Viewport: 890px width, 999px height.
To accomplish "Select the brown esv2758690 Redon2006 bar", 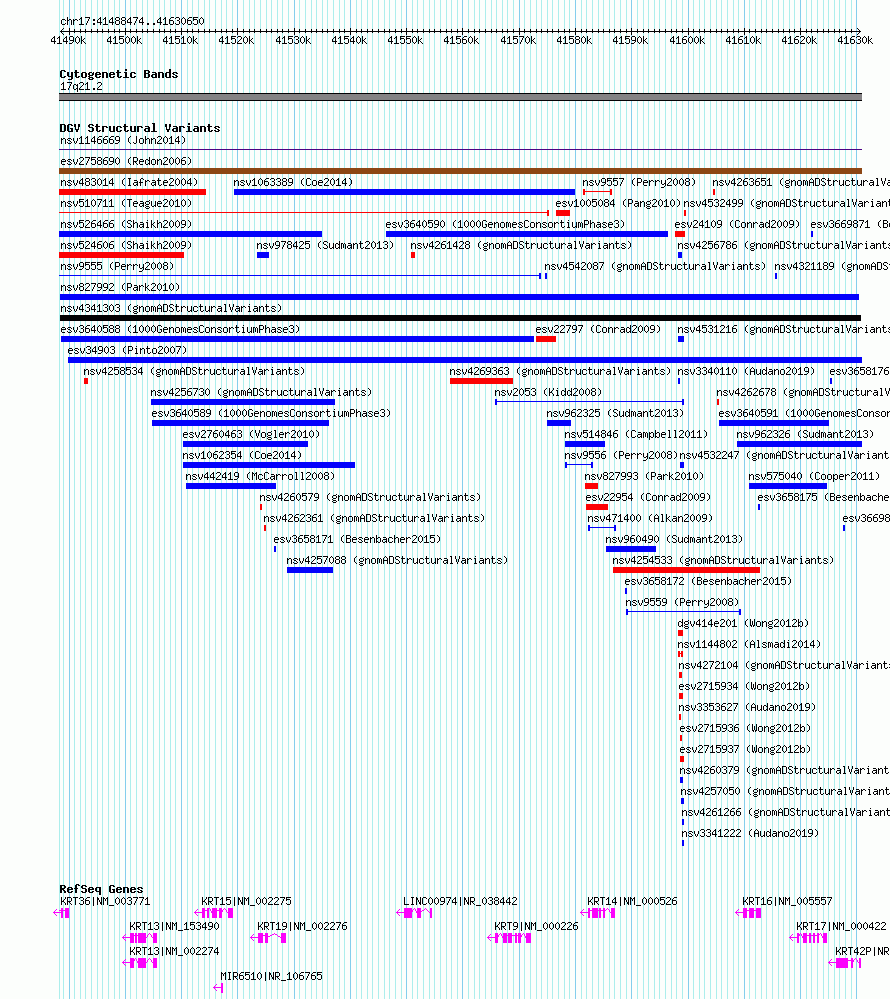I will pos(460,171).
